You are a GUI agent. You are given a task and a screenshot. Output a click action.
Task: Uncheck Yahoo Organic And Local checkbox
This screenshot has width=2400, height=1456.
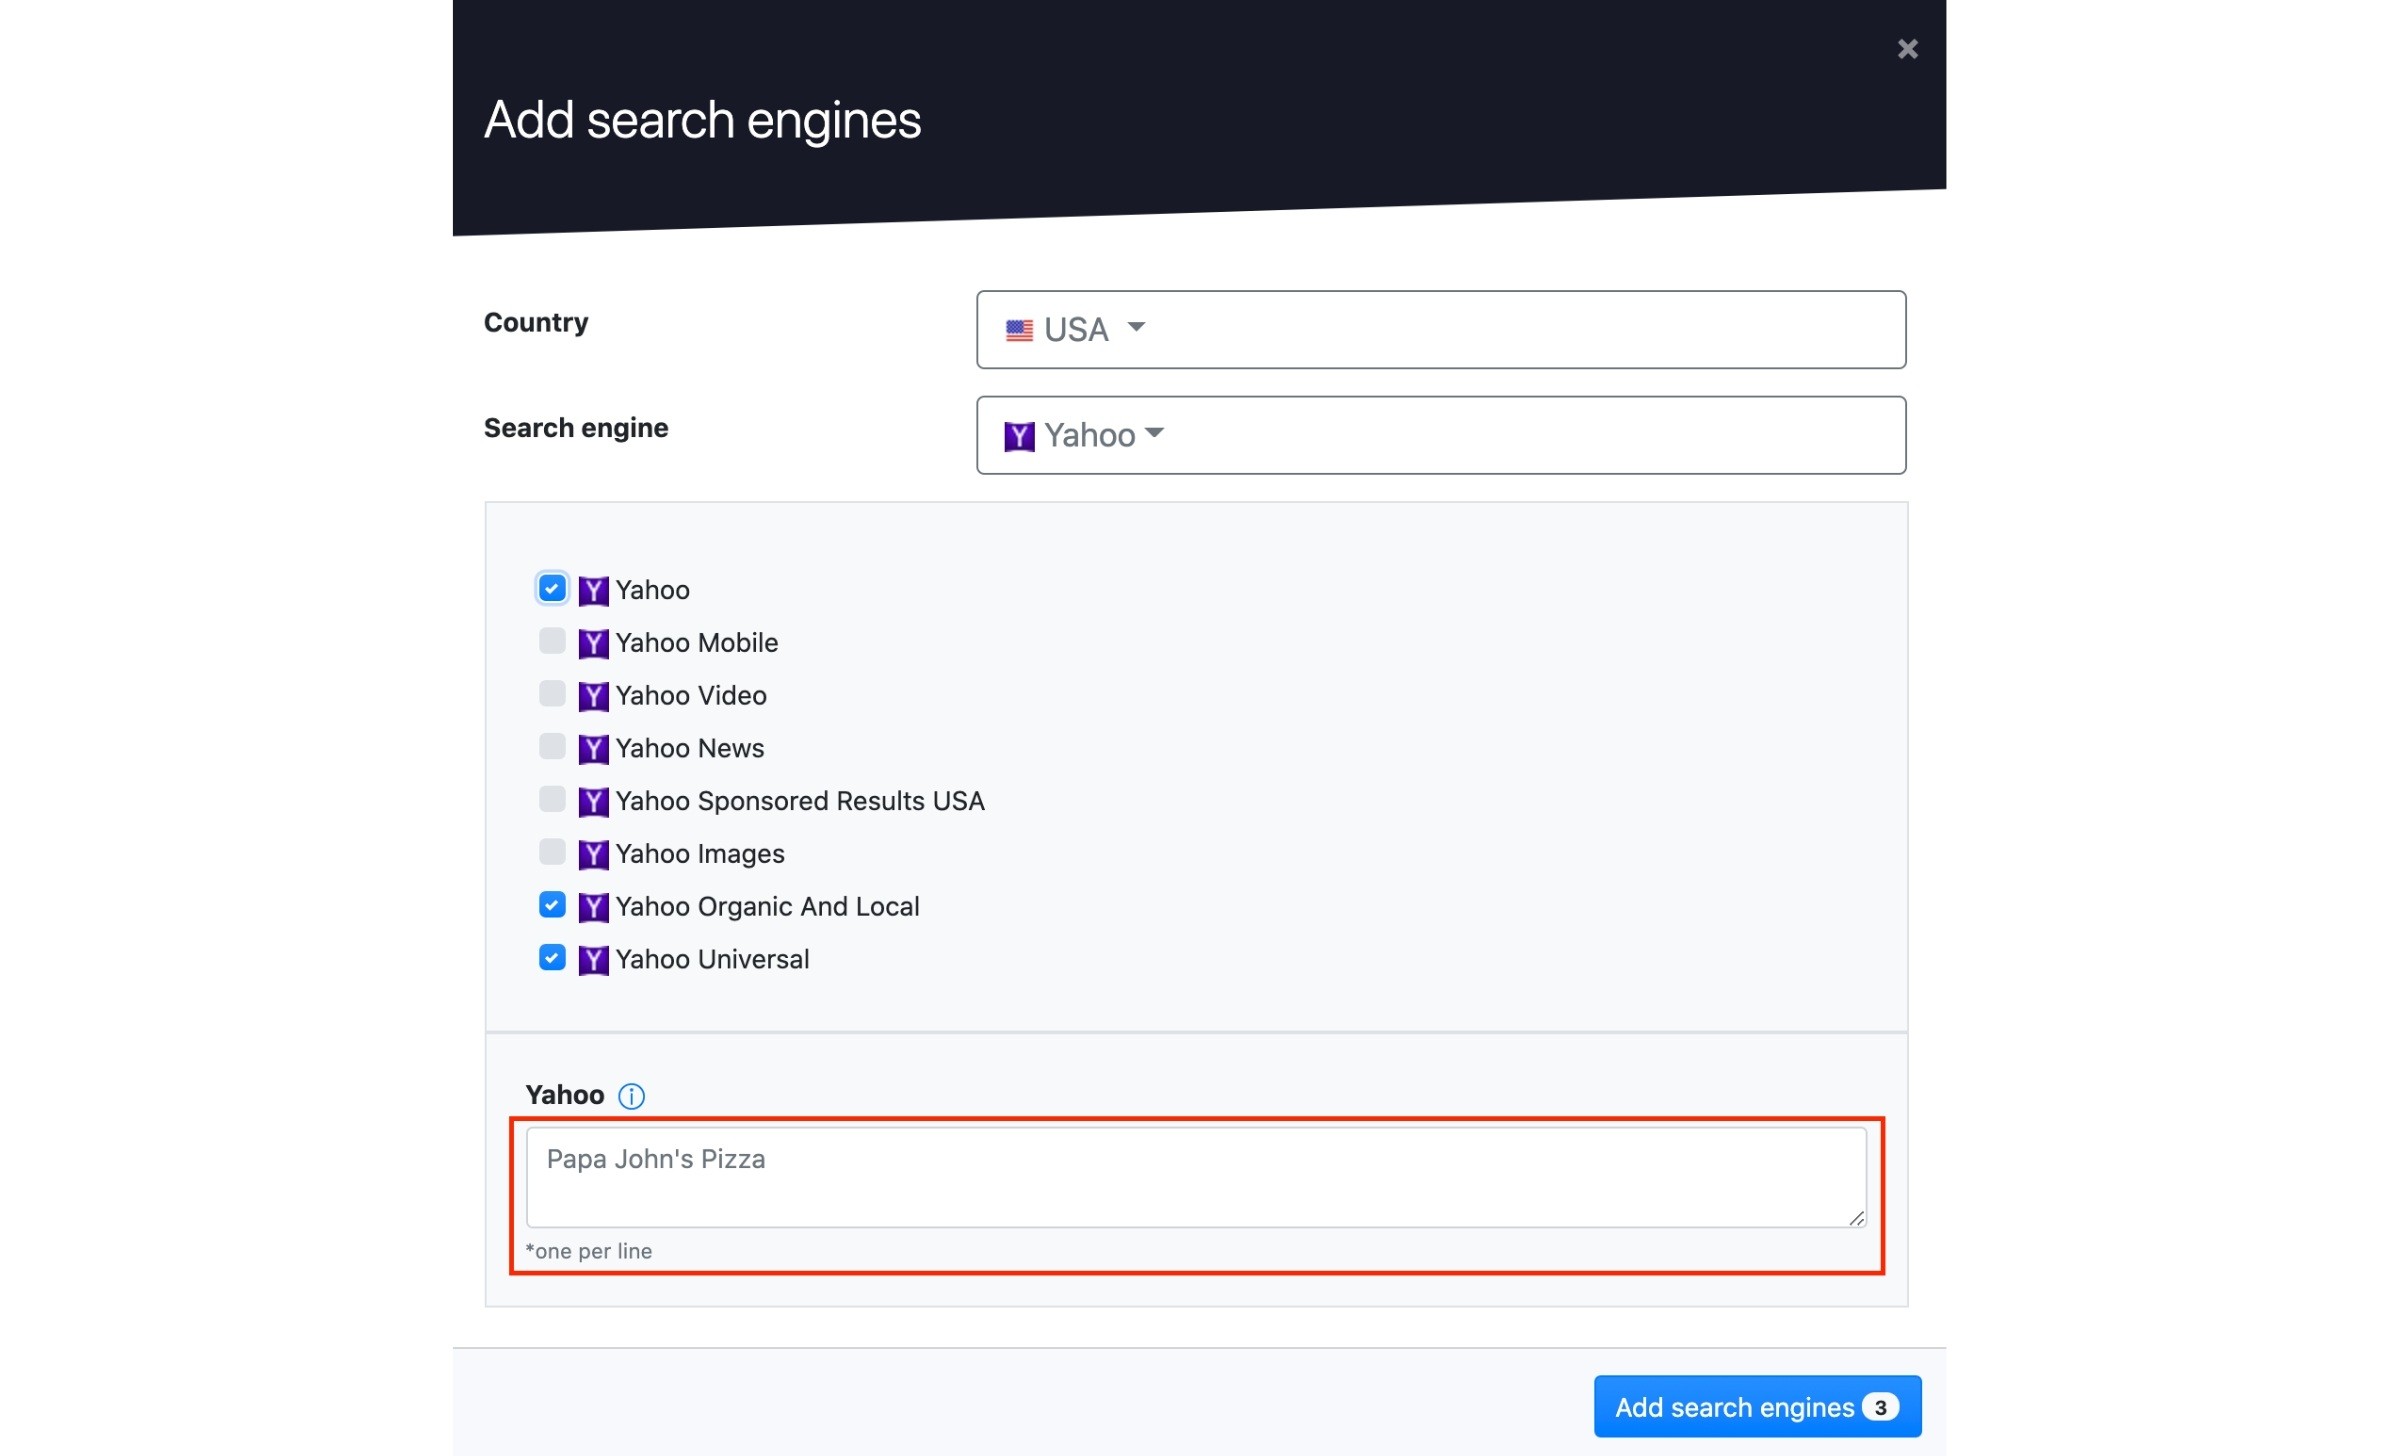[x=552, y=905]
